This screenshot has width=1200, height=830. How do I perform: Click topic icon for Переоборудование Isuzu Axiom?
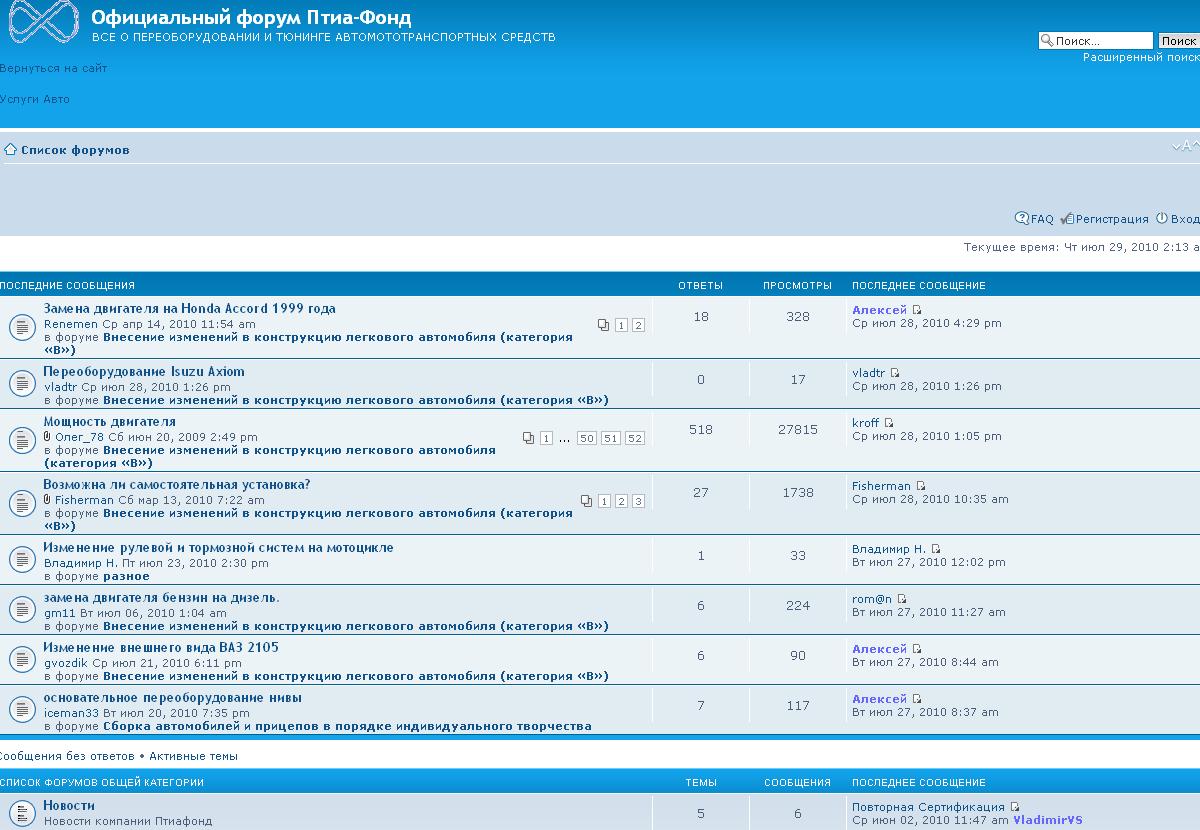pos(22,382)
